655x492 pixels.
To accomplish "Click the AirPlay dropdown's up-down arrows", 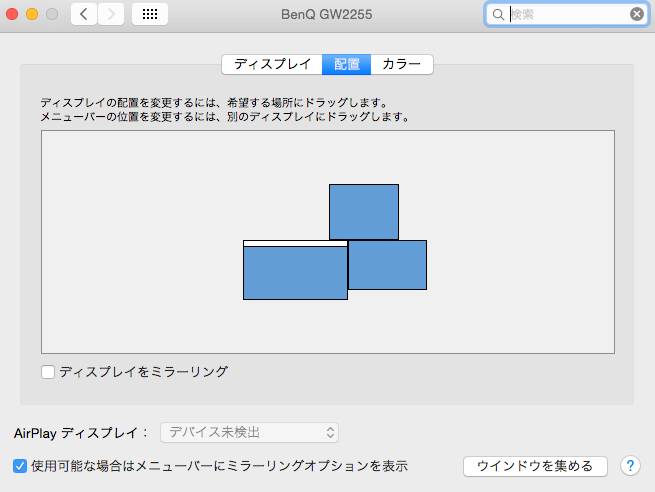I will tap(330, 432).
